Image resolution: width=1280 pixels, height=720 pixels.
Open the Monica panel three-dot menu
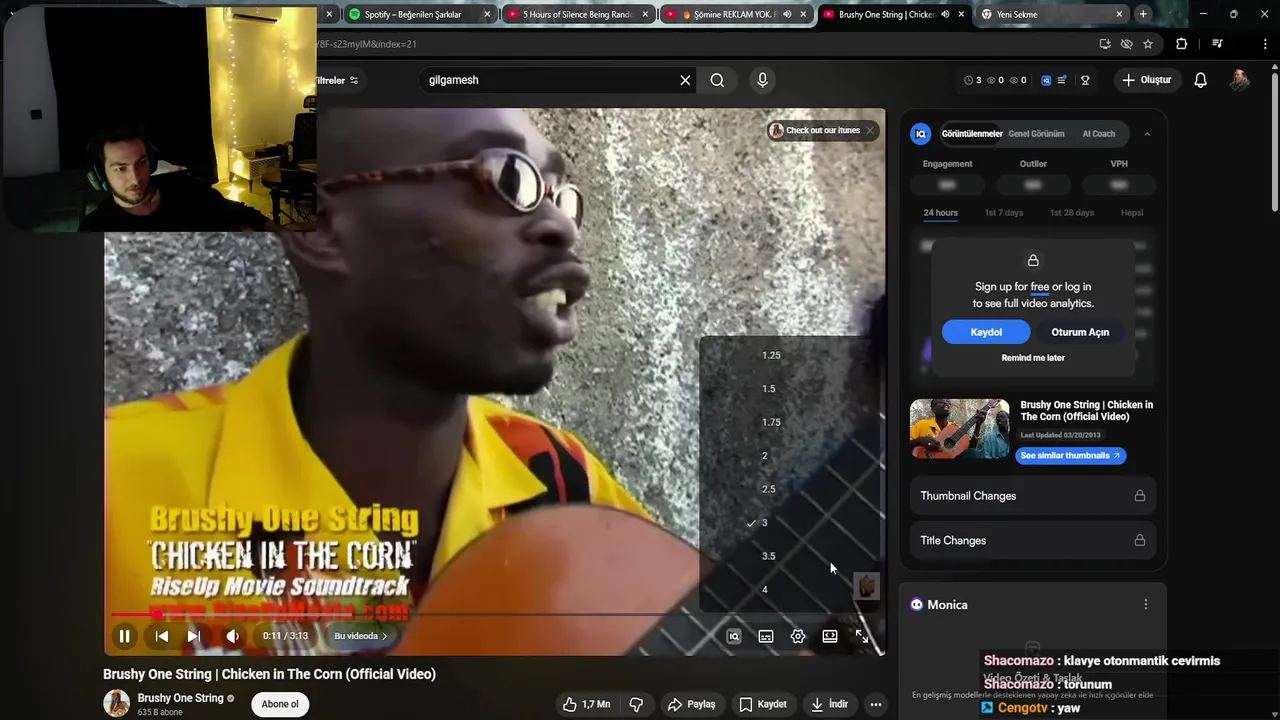point(1146,605)
